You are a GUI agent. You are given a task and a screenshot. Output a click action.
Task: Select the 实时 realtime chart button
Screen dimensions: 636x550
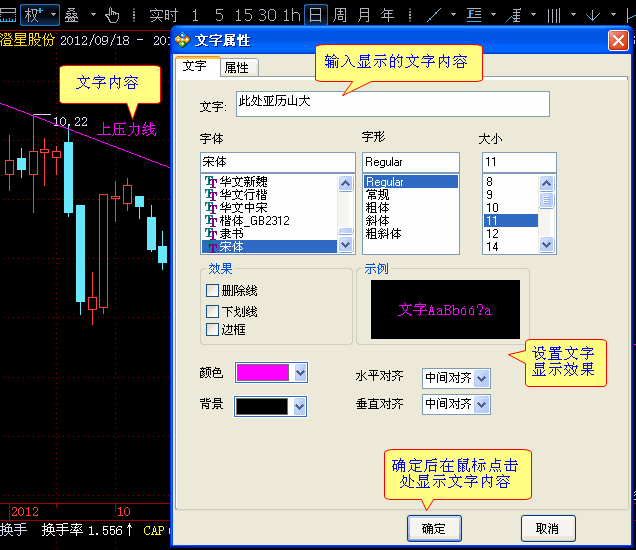coord(163,15)
